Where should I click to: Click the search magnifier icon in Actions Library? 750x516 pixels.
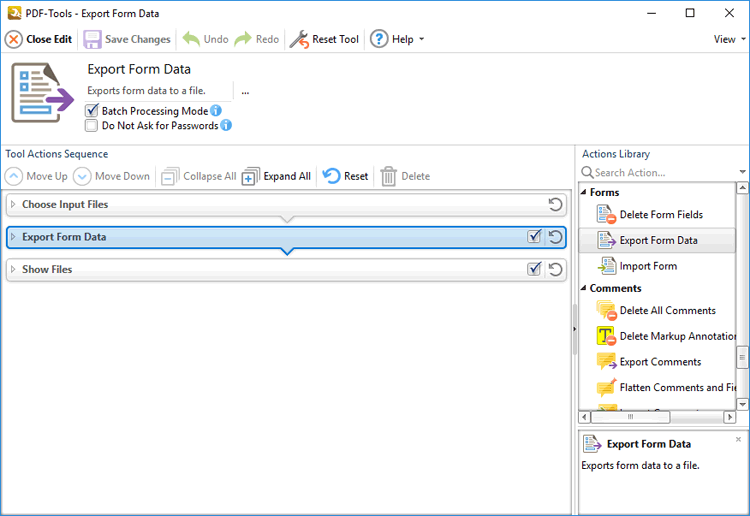587,172
